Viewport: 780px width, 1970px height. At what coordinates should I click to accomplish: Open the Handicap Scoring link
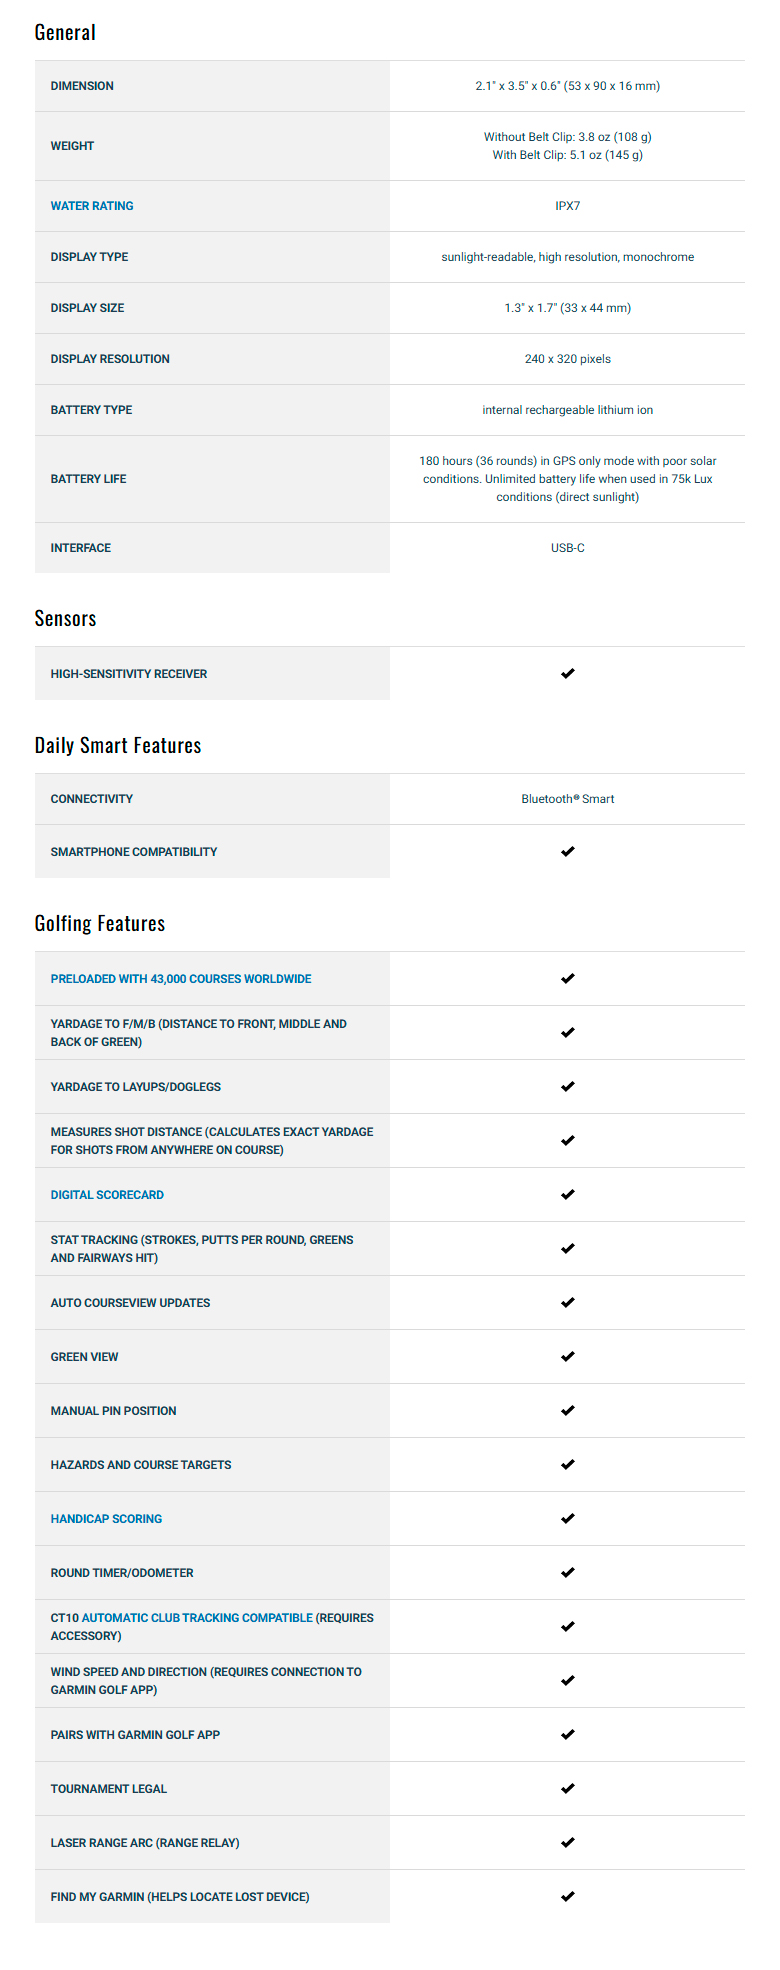coord(106,1519)
